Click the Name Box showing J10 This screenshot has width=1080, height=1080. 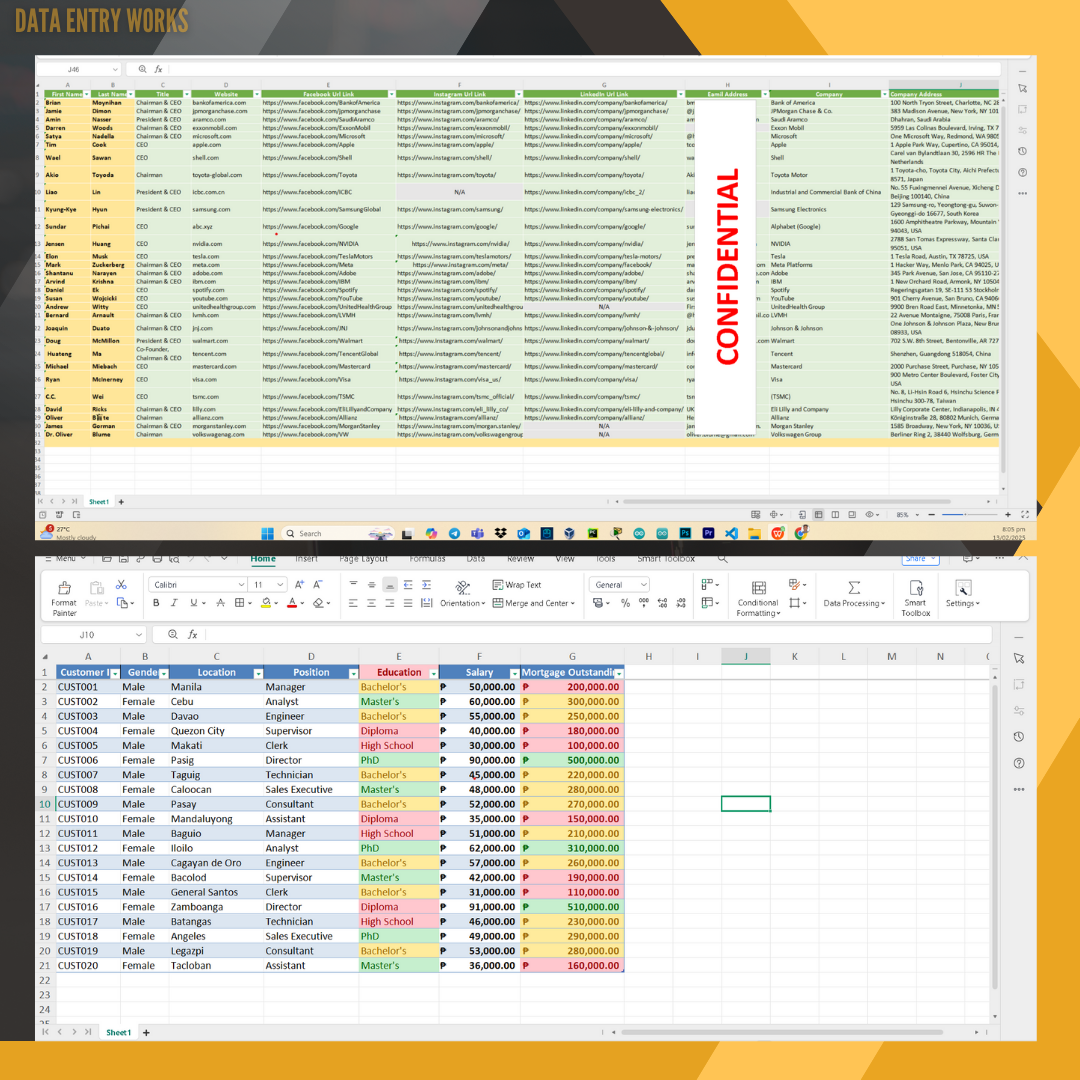pos(93,634)
